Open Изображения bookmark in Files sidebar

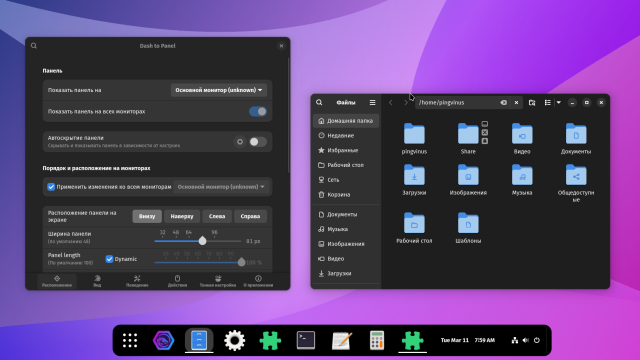(346, 244)
